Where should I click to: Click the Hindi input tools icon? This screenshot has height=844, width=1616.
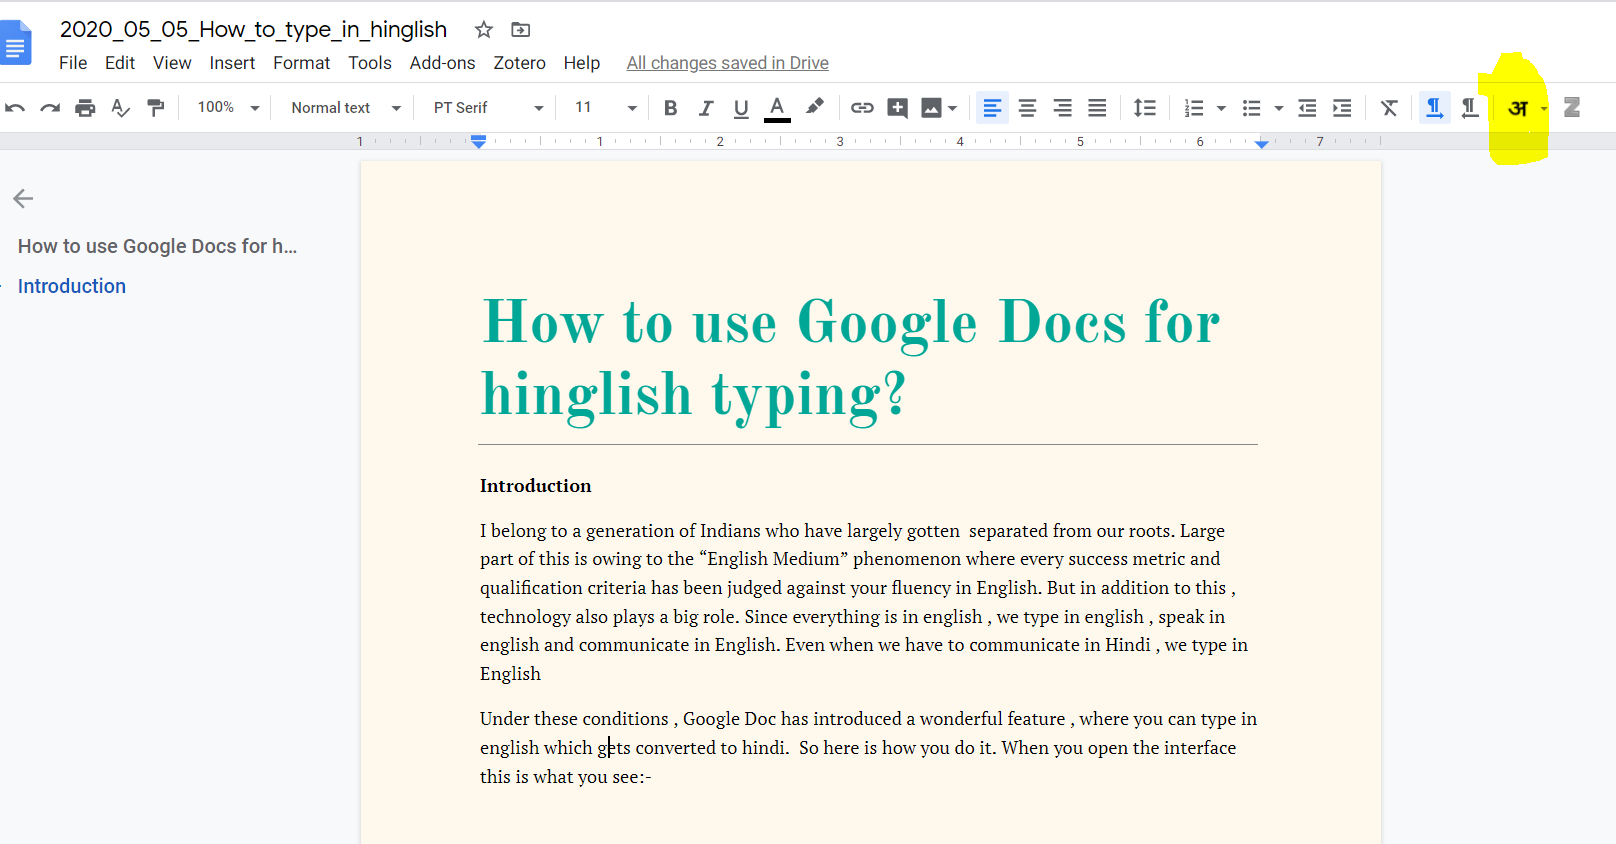(1518, 108)
